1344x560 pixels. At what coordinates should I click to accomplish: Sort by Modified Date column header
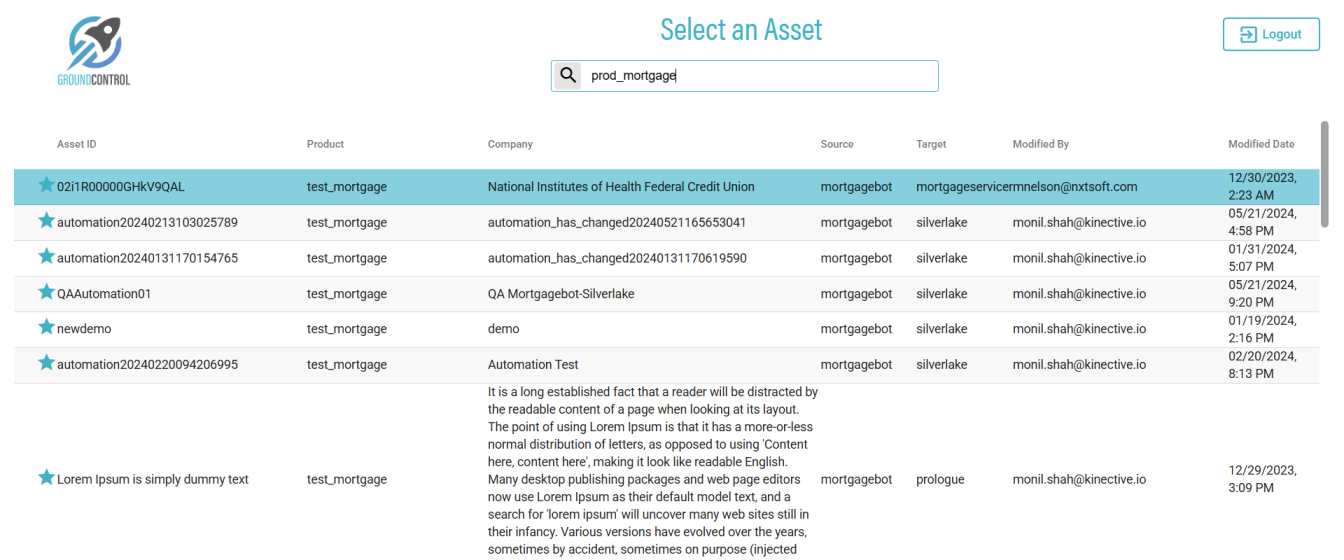tap(1261, 144)
